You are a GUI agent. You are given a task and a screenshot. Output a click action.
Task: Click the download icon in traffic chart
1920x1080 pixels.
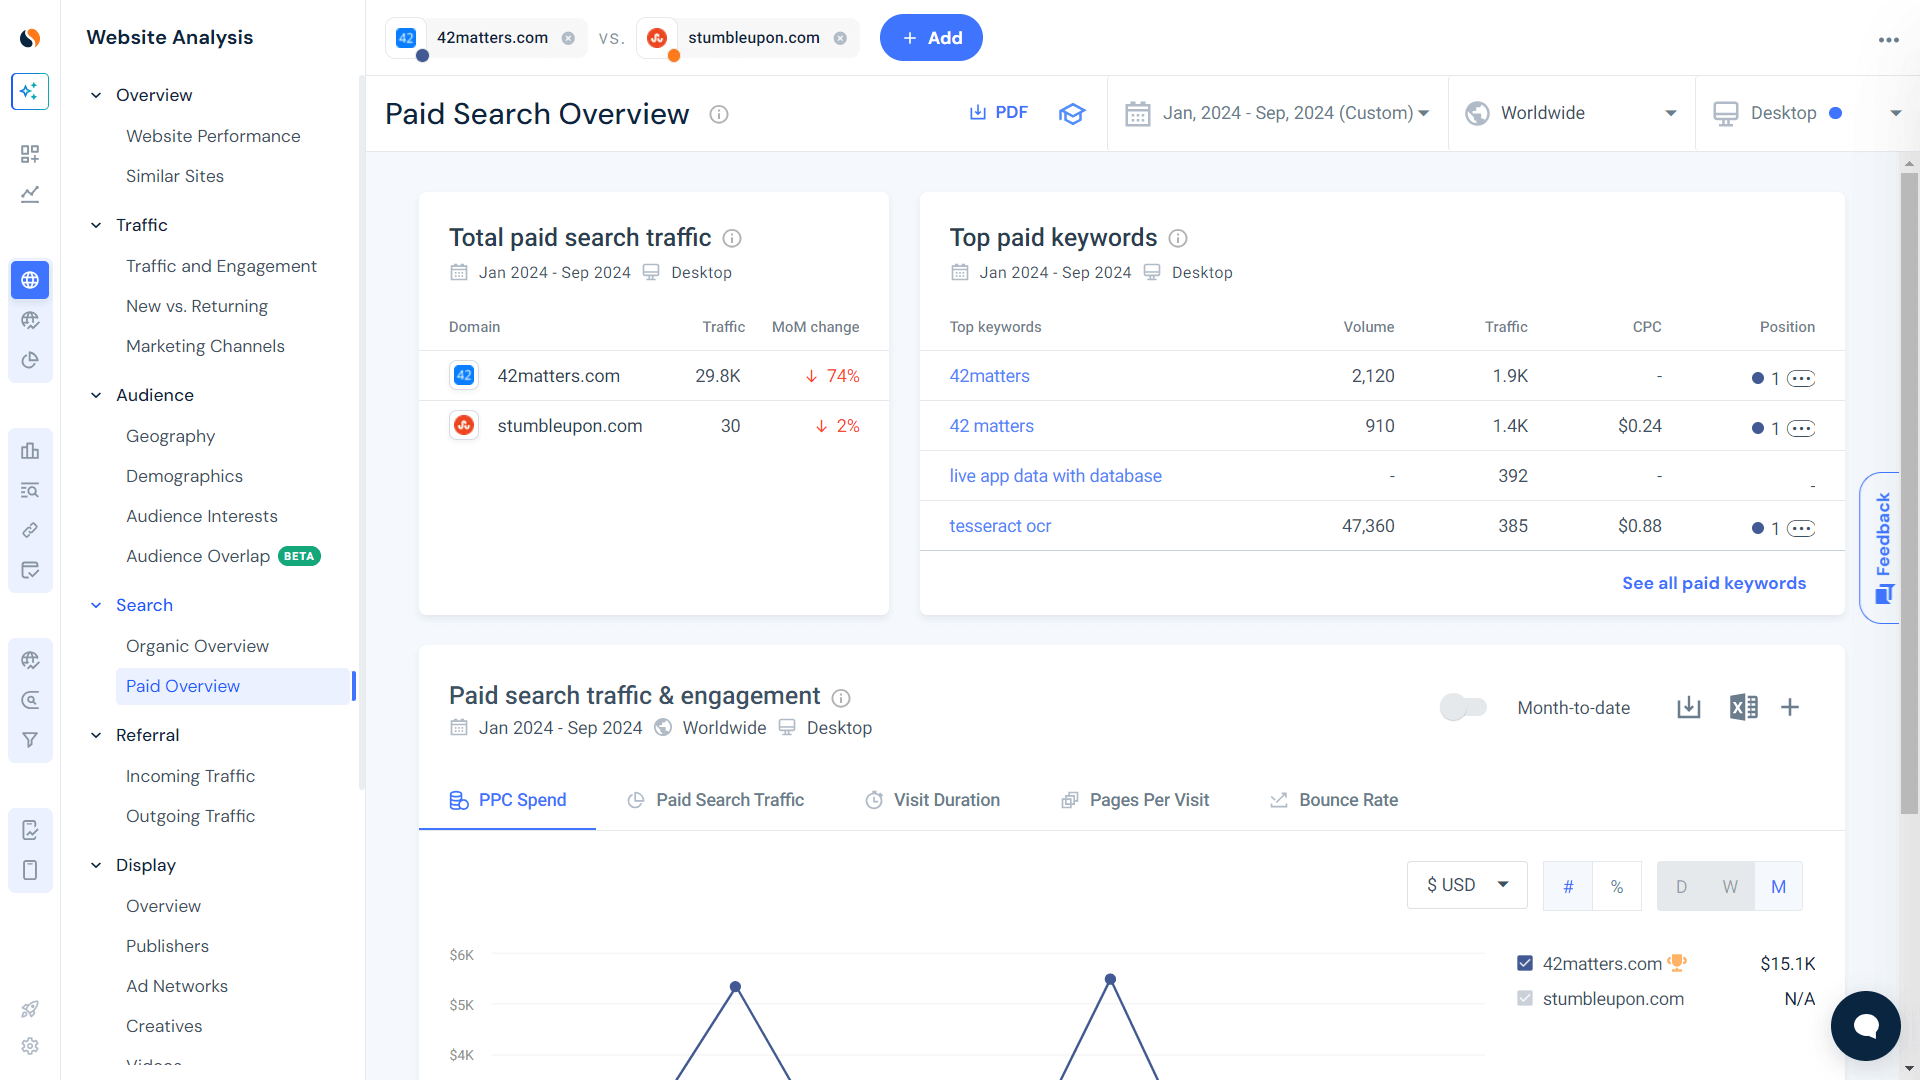click(1688, 707)
